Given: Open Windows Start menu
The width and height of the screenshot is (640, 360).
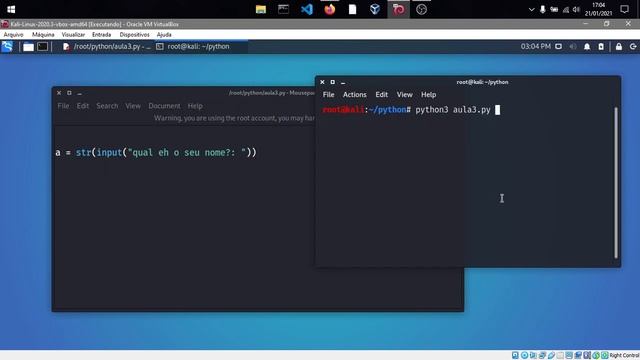Looking at the screenshot, I should pos(11,9).
